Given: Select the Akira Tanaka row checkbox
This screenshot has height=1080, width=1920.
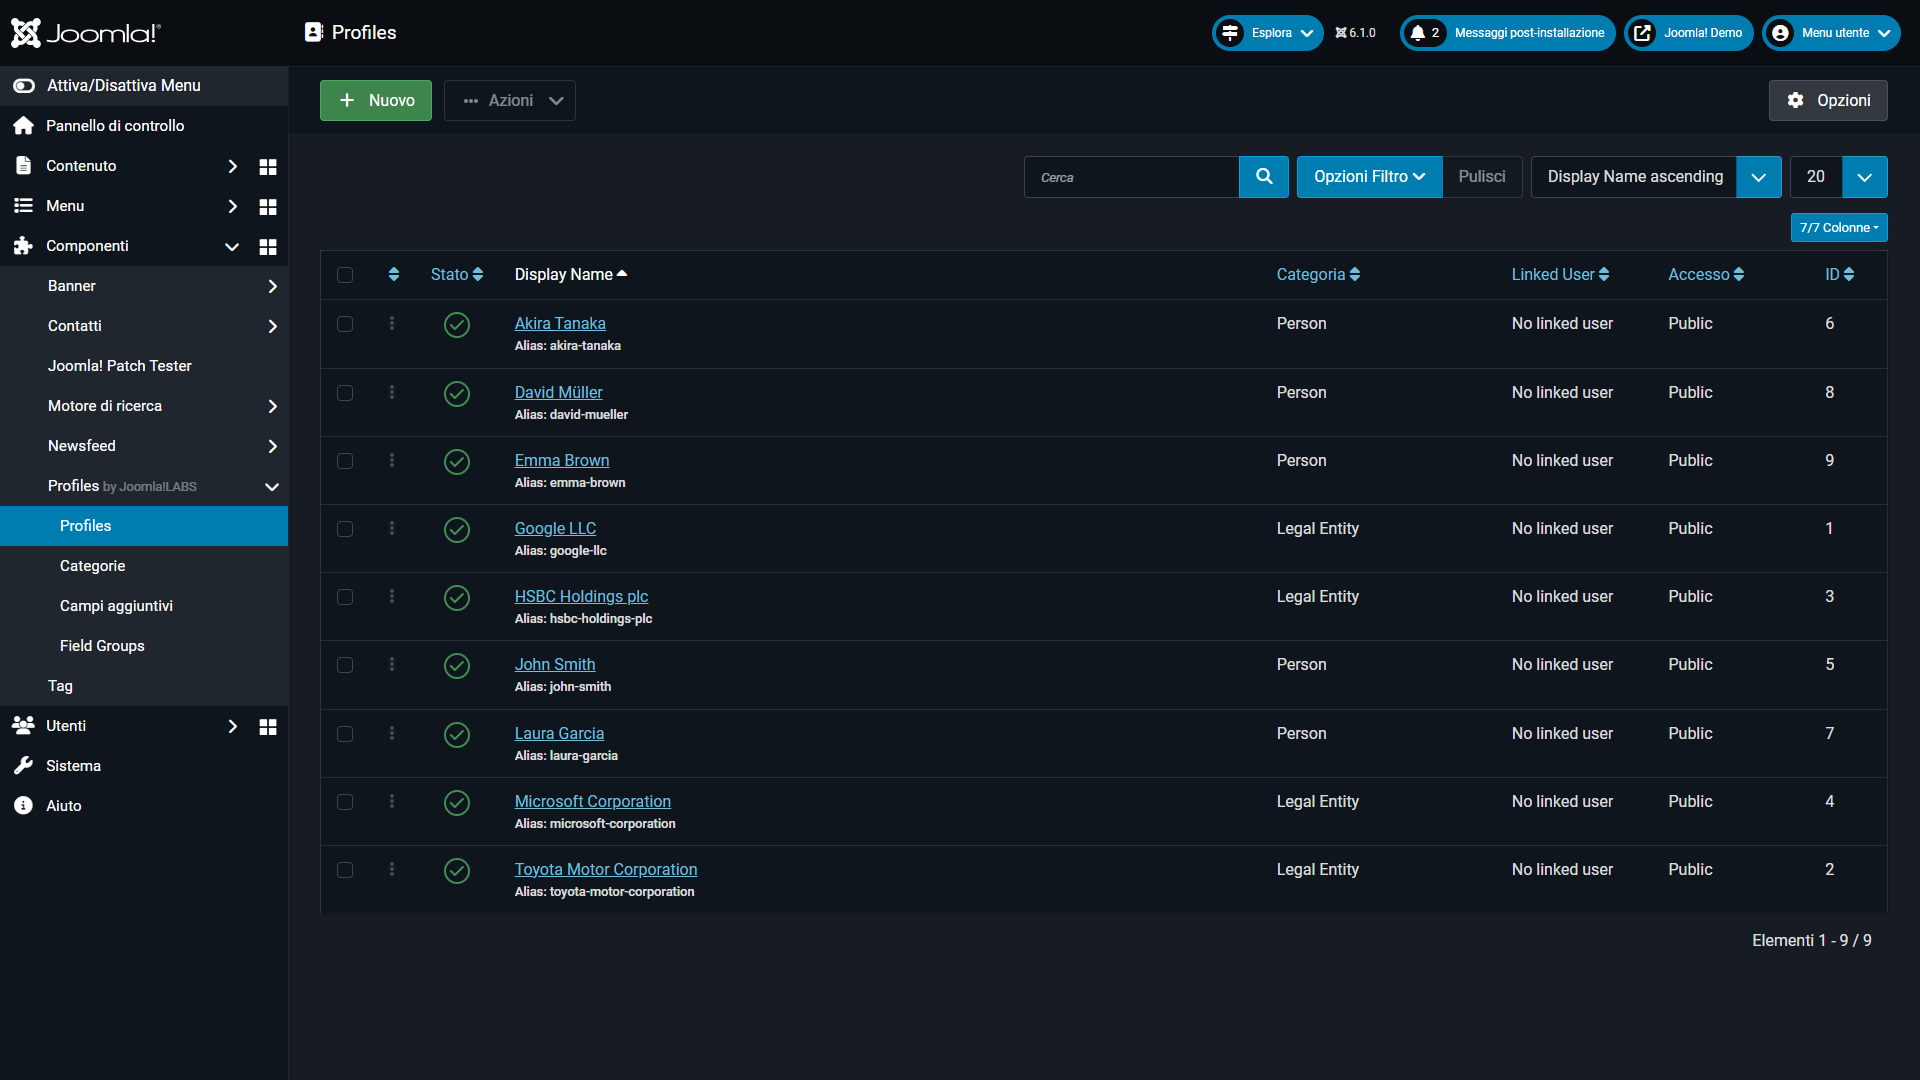Looking at the screenshot, I should point(345,324).
